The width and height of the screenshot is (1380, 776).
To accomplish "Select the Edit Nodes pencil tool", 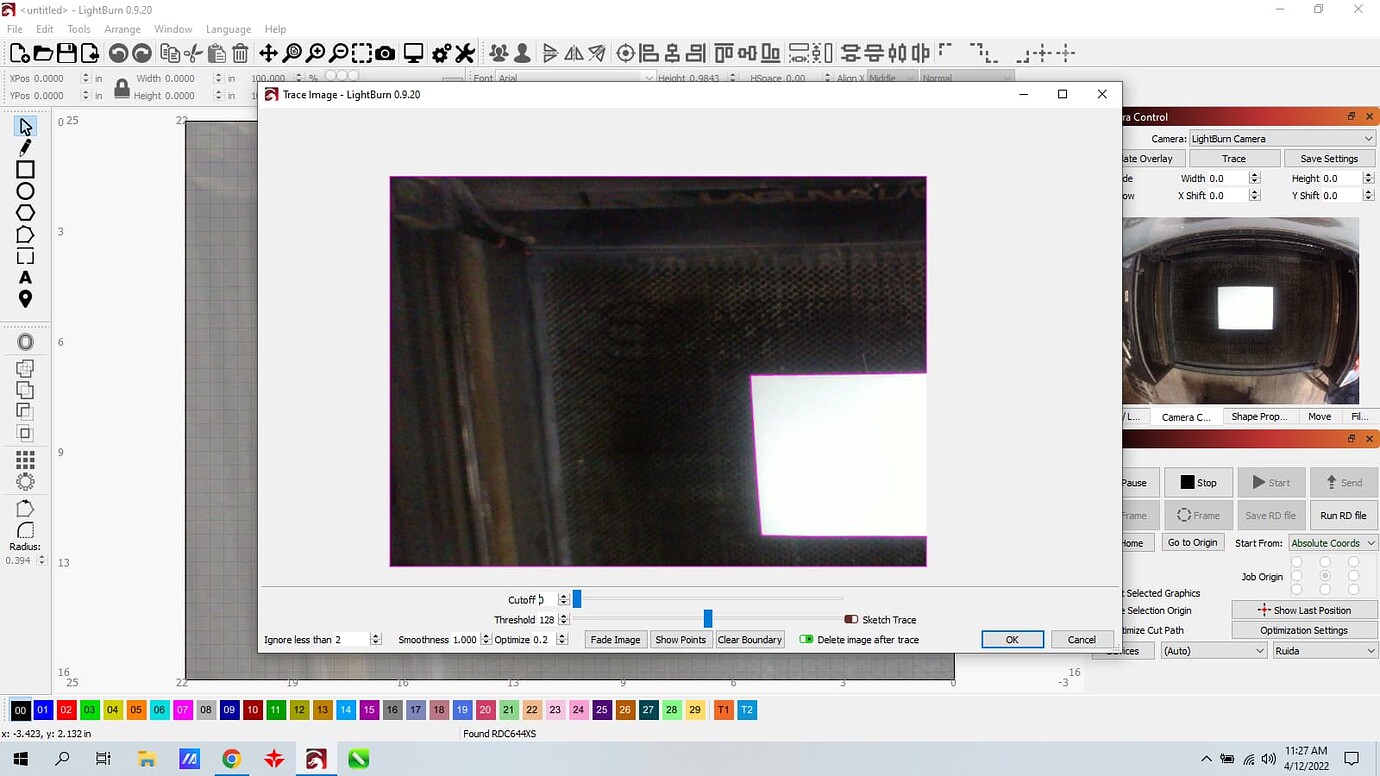I will (x=25, y=148).
